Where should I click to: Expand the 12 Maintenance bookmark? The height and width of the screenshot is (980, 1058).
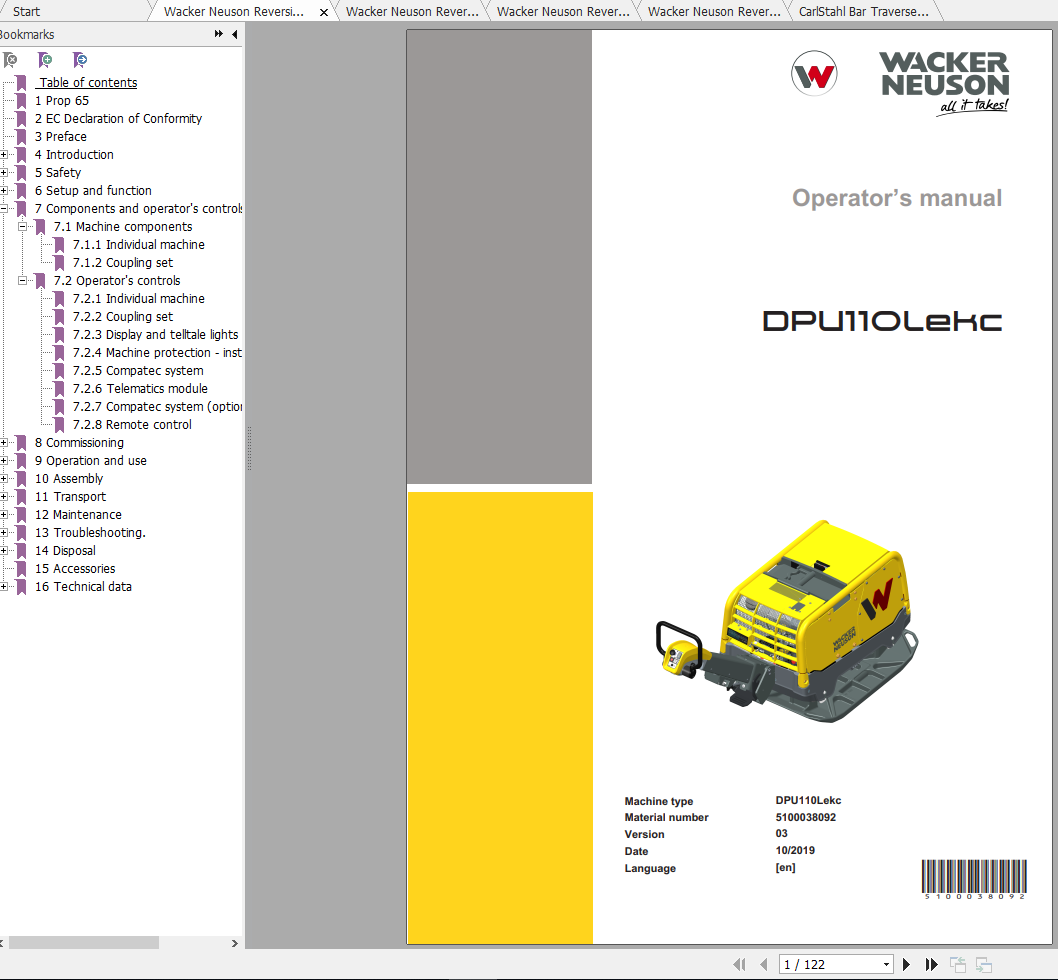pos(3,514)
